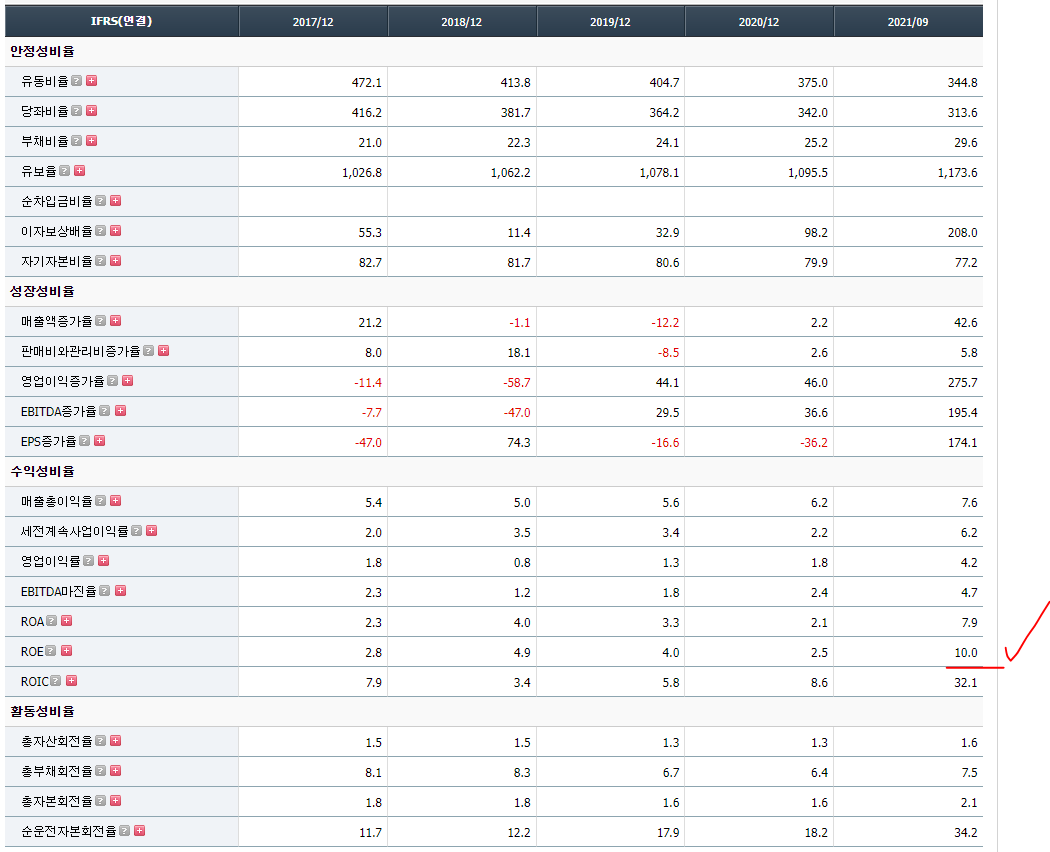The width and height of the screenshot is (1050, 852).
Task: Open help icon next to 순차입금비율
Action: pyautogui.click(x=100, y=201)
